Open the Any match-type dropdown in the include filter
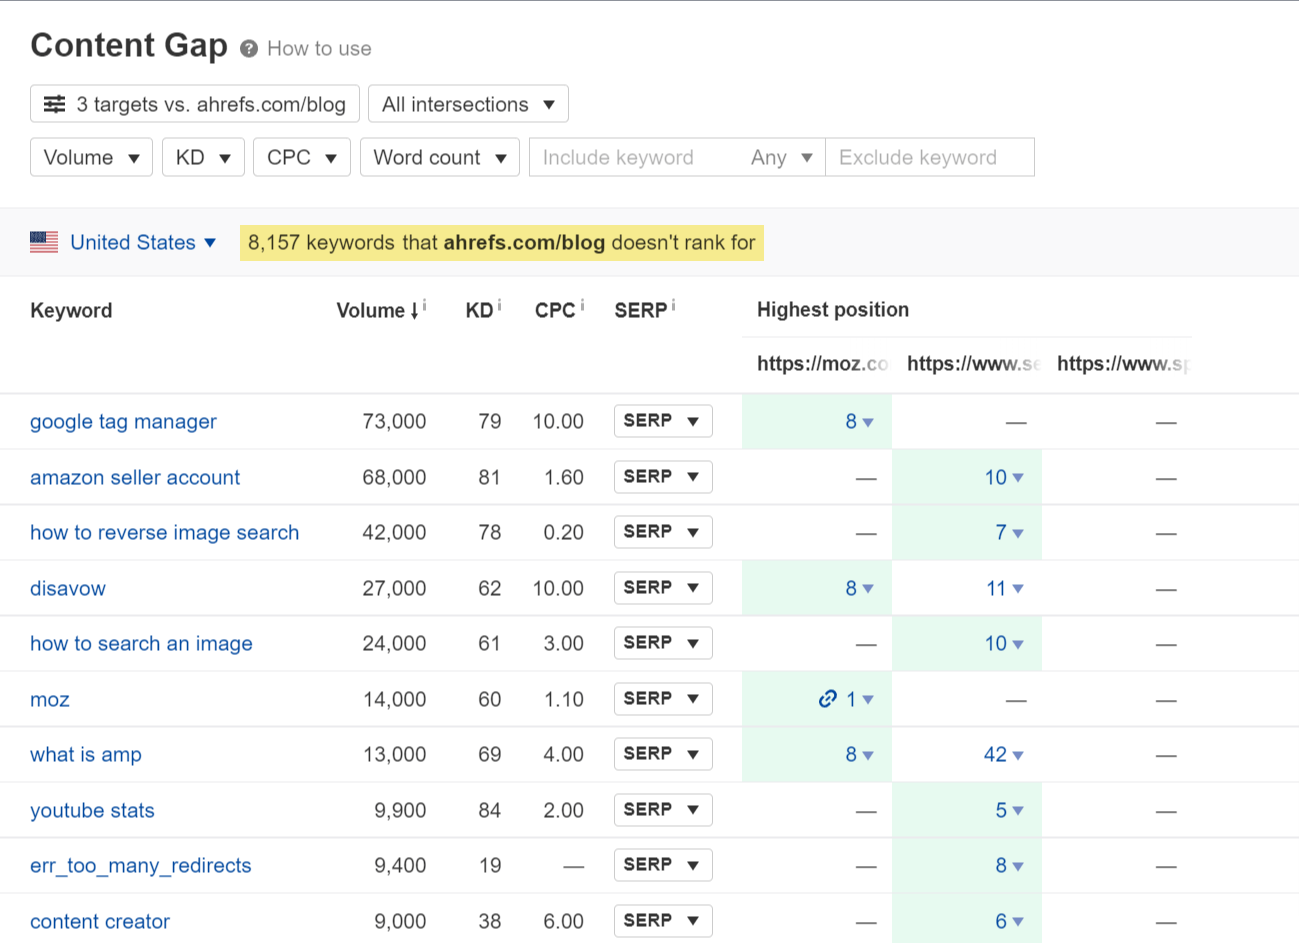This screenshot has height=943, width=1299. 781,157
